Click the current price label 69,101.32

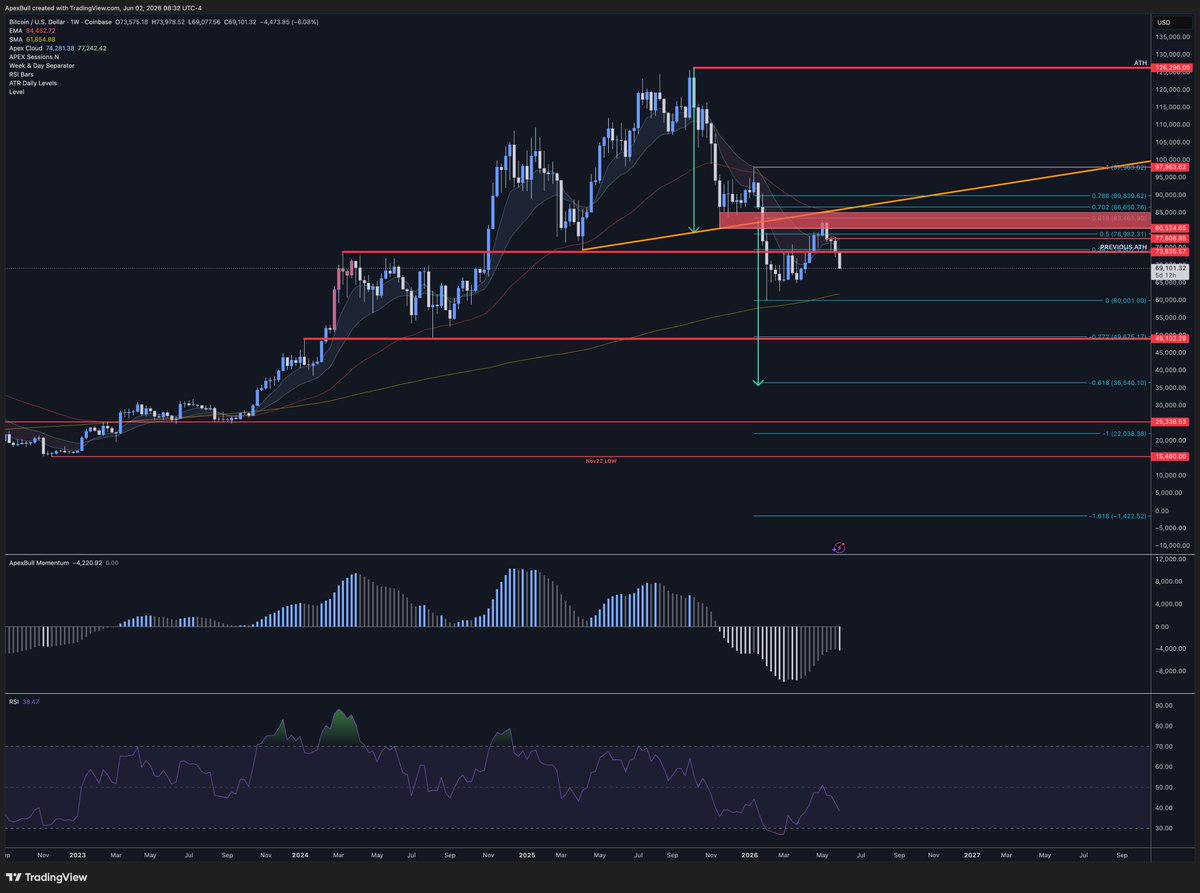pyautogui.click(x=1170, y=268)
